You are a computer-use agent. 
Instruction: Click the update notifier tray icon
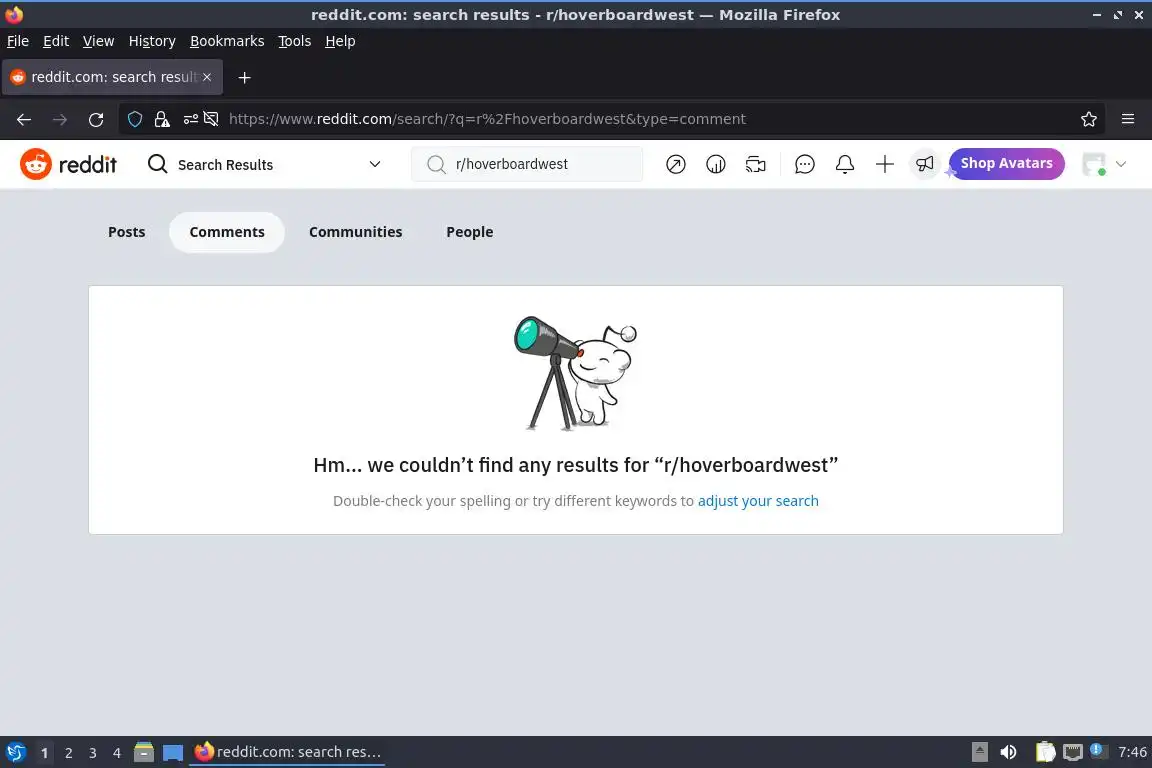tap(1096, 750)
